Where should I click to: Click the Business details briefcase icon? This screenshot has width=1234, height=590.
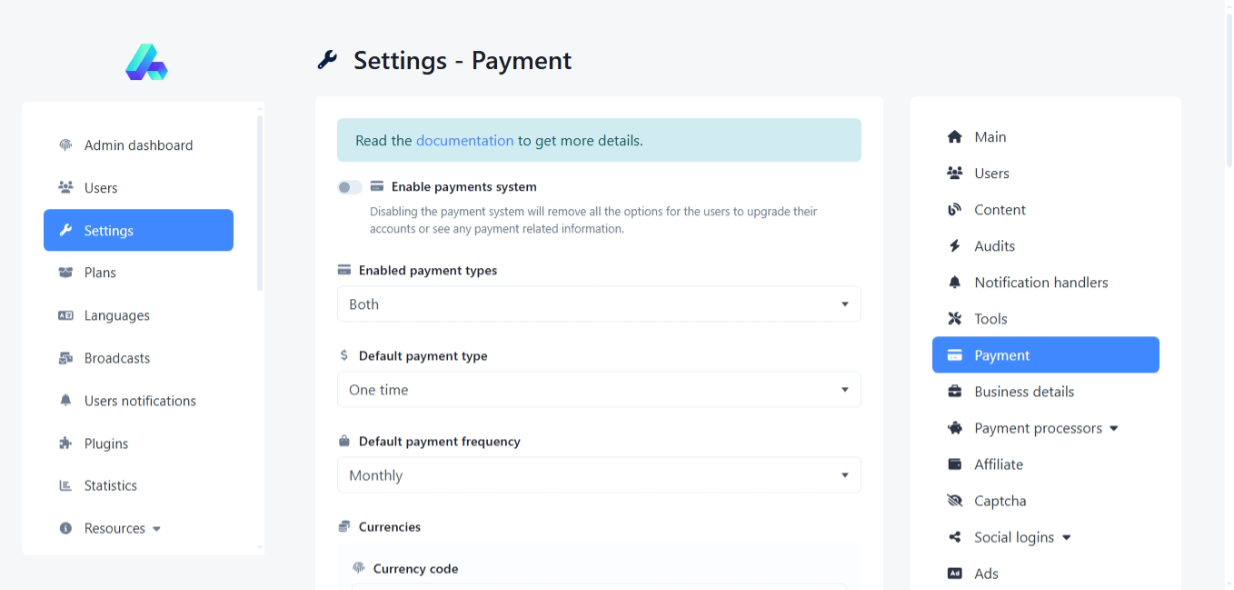coord(954,392)
